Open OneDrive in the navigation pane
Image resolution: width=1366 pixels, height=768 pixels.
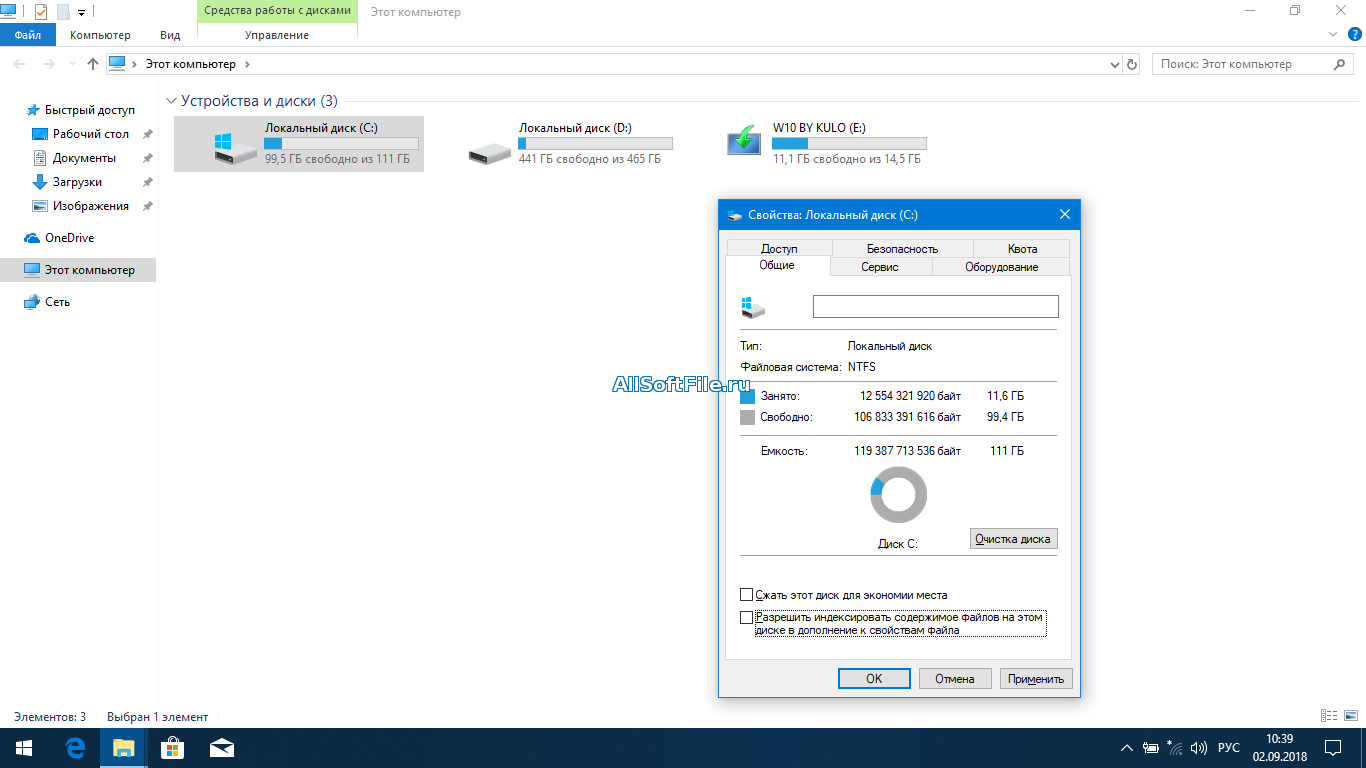click(69, 238)
